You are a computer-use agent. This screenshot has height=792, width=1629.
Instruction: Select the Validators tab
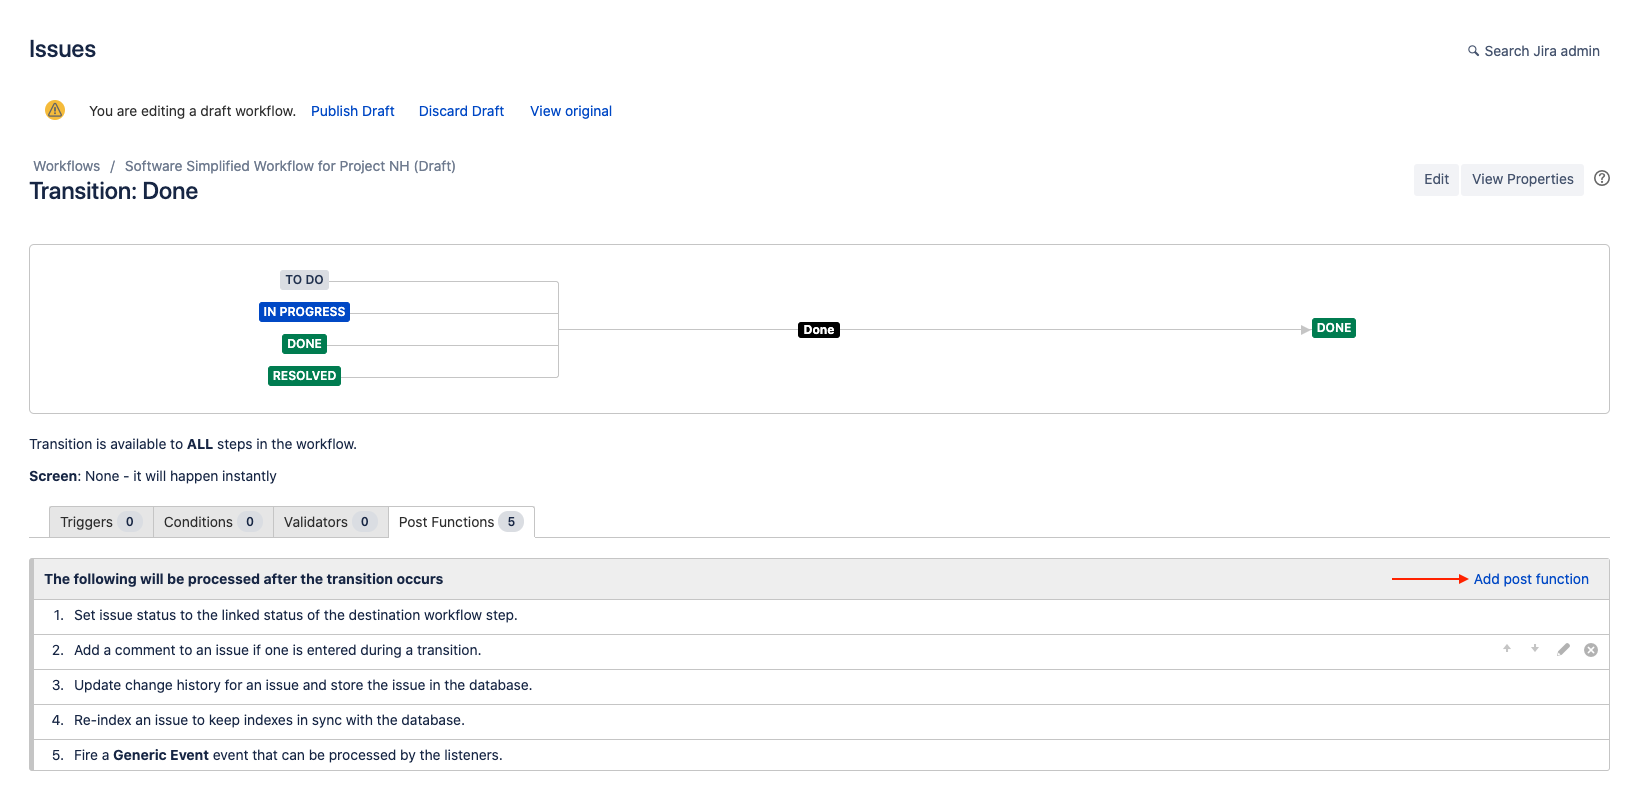click(330, 522)
